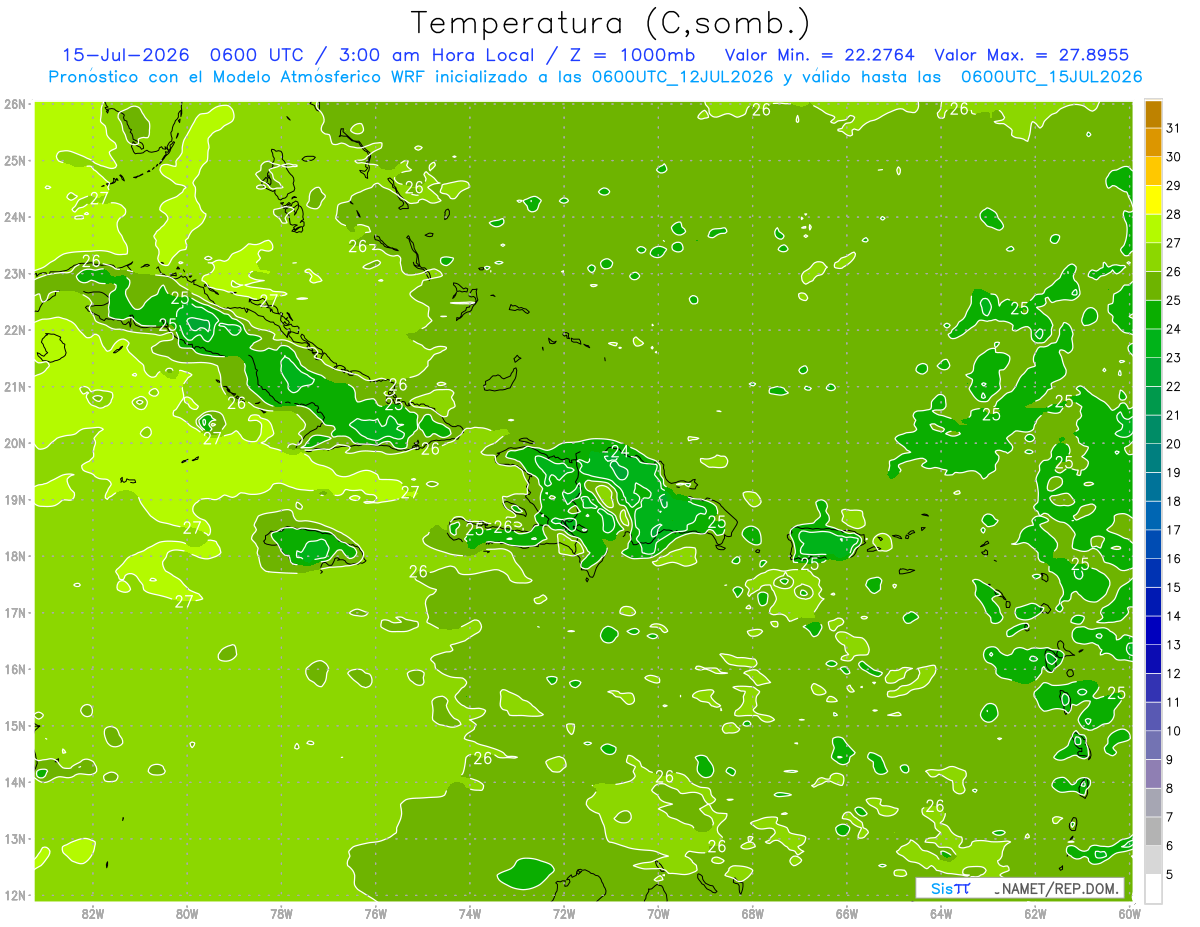Click the longitude axis label "66W"
Image resolution: width=1200 pixels, height=927 pixels.
click(x=846, y=913)
